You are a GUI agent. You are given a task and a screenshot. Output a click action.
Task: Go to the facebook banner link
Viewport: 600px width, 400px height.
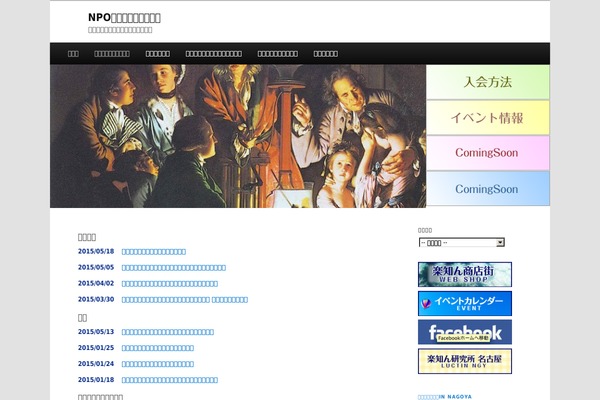click(465, 332)
